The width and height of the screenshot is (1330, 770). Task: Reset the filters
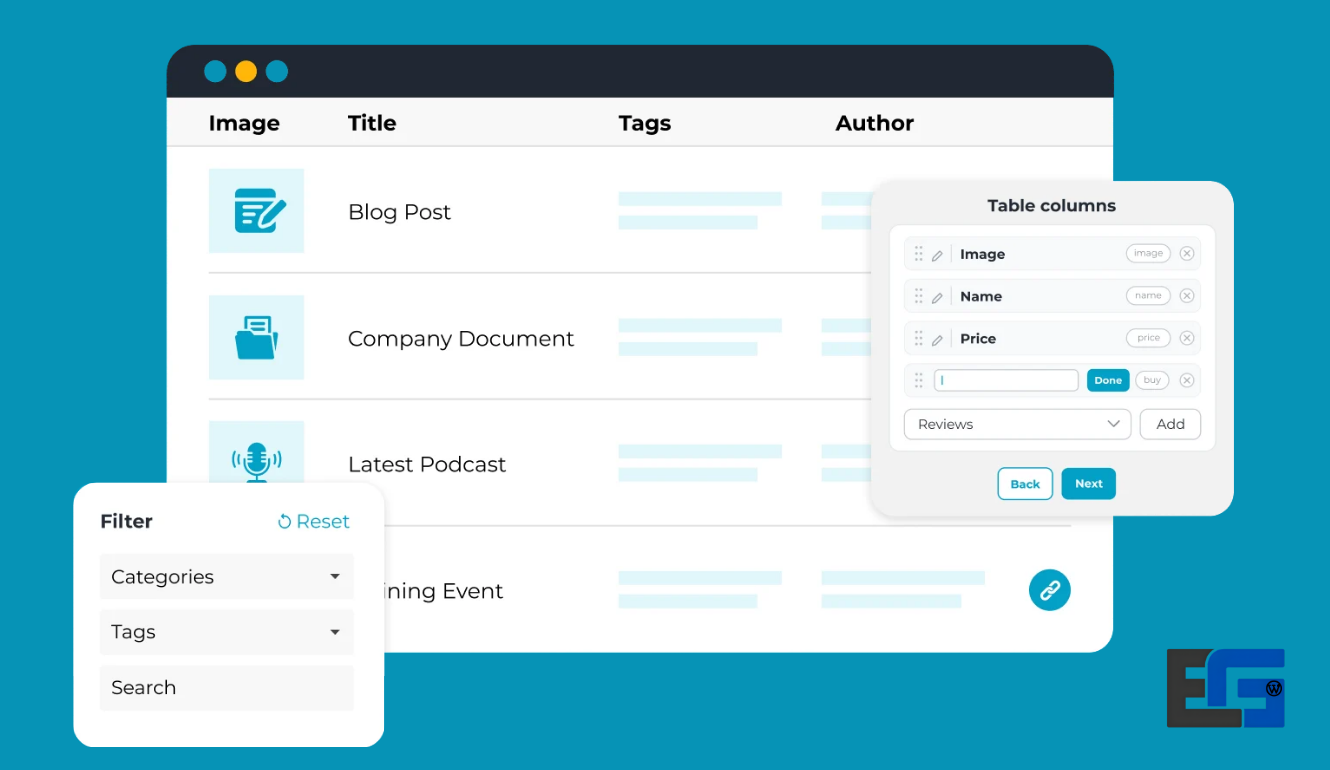[314, 521]
